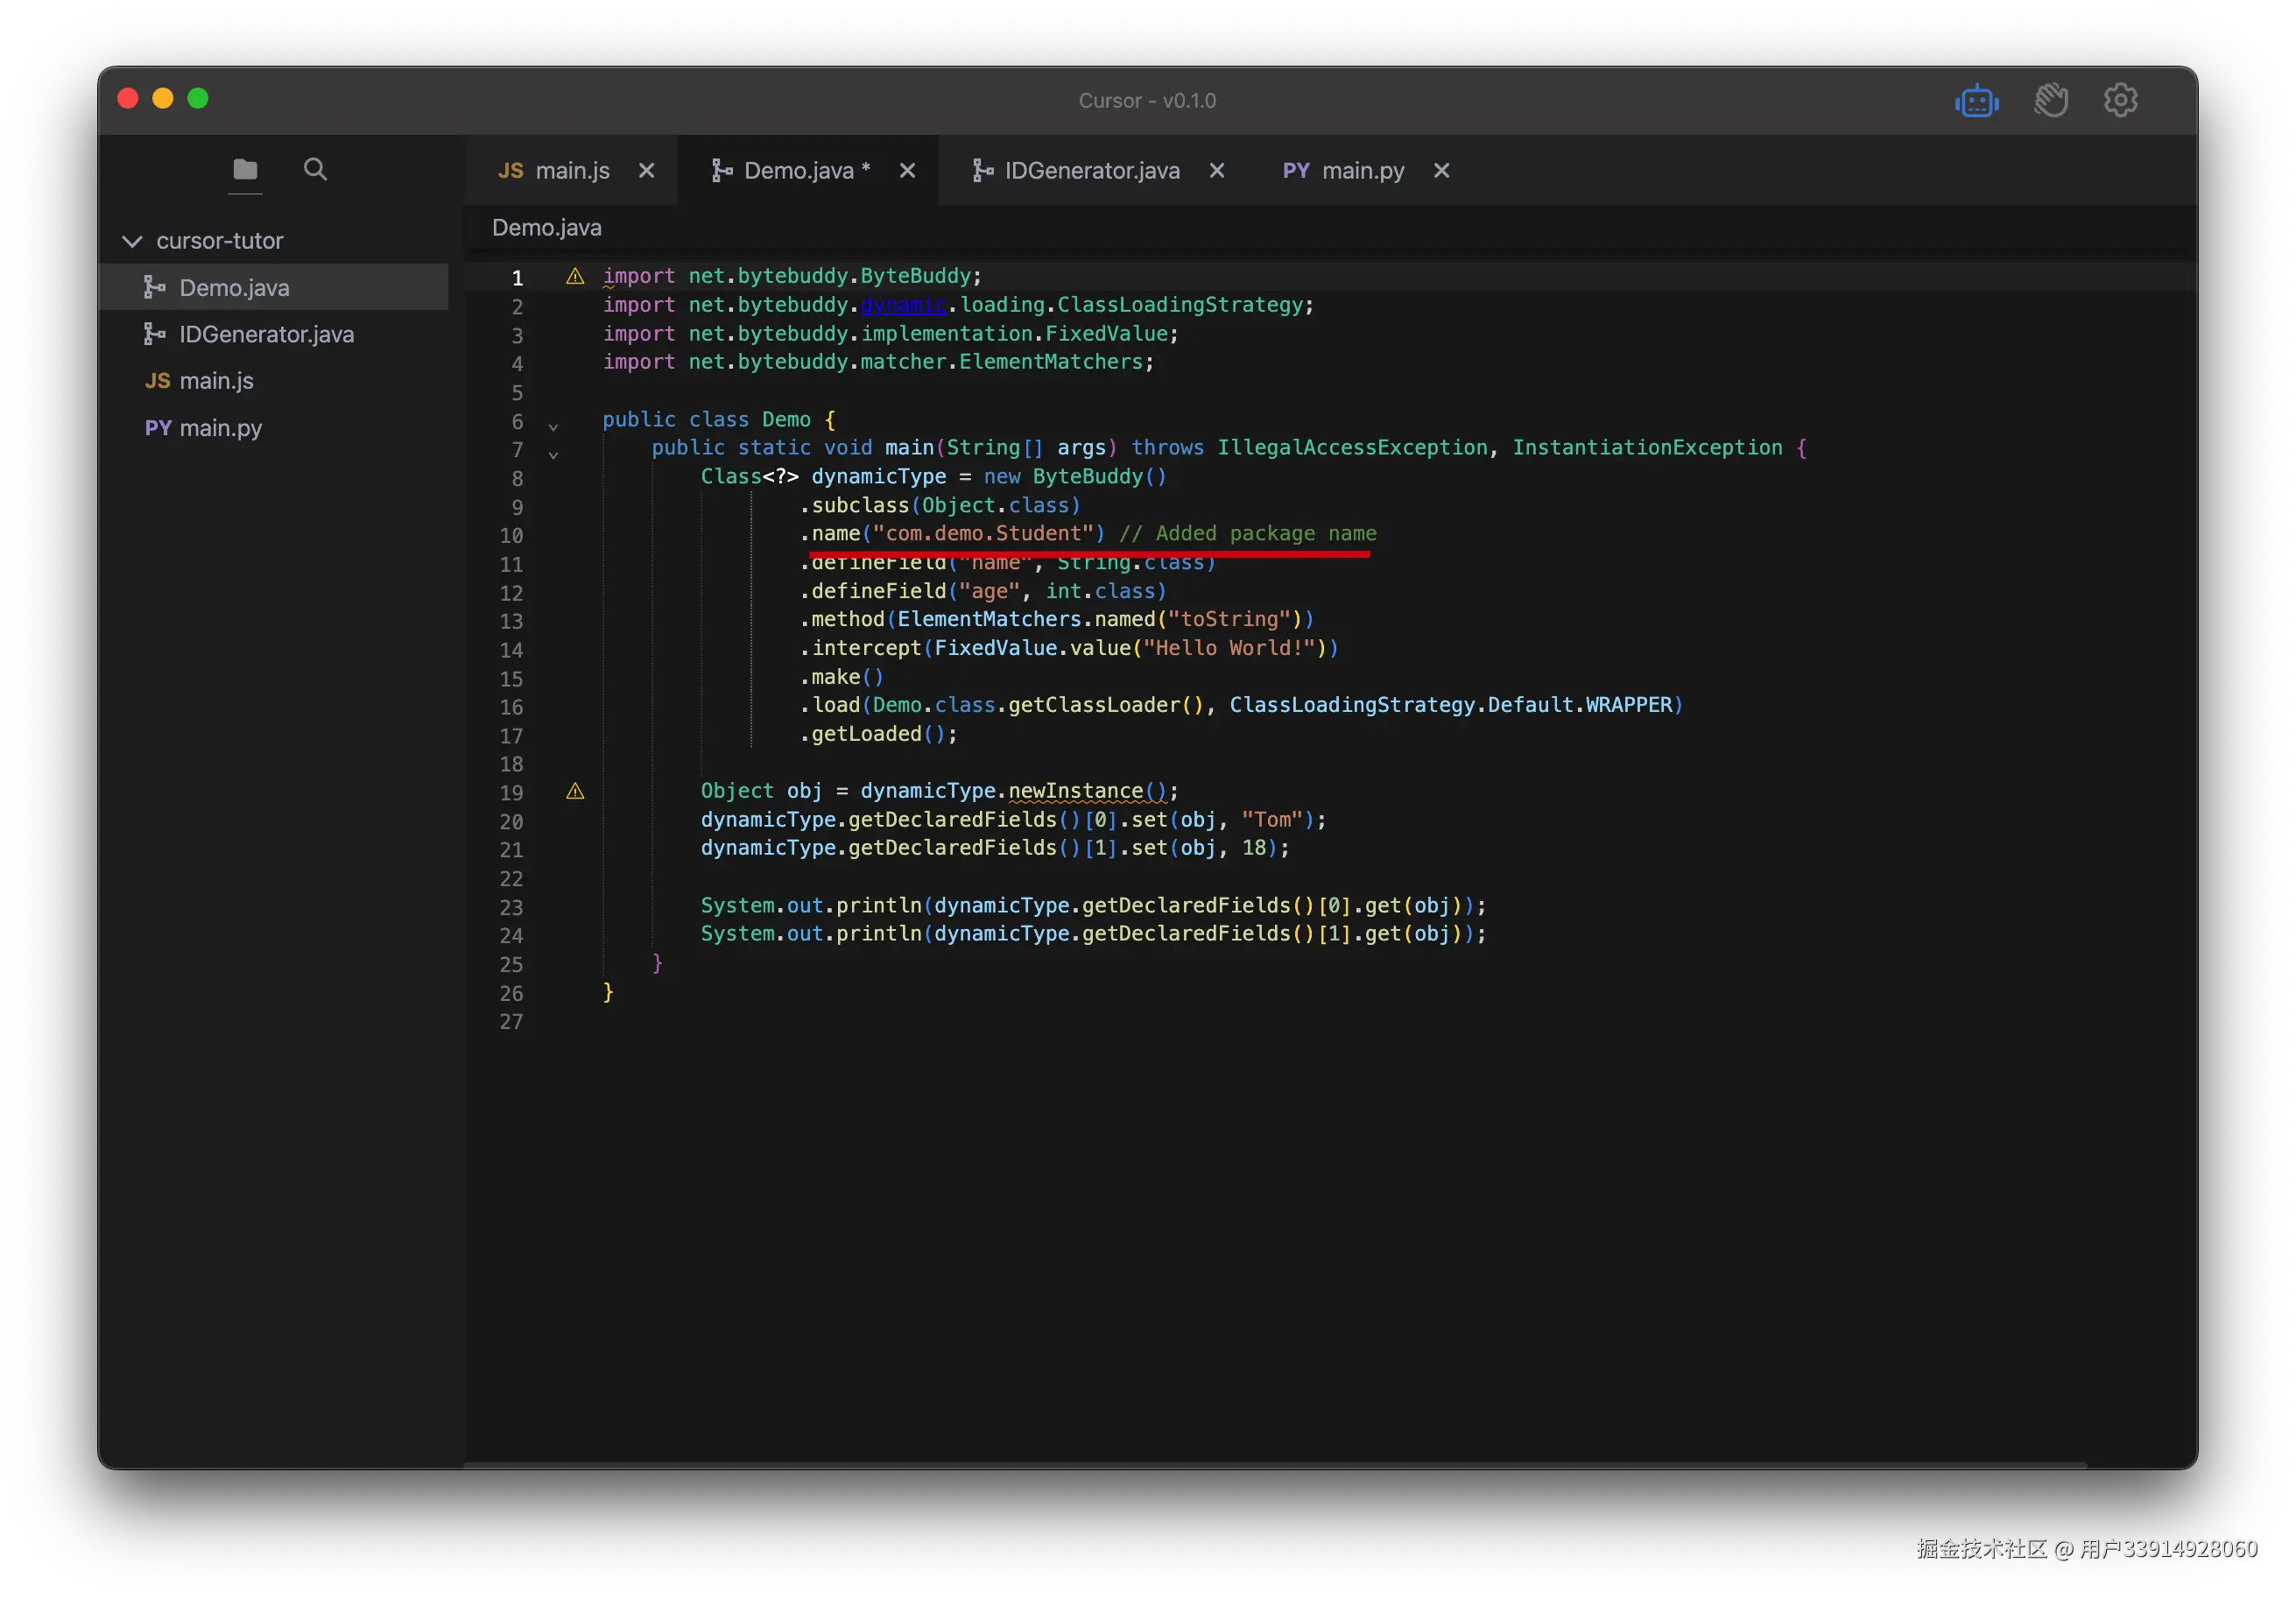
Task: Click the warning icon on line 1
Action: click(575, 276)
